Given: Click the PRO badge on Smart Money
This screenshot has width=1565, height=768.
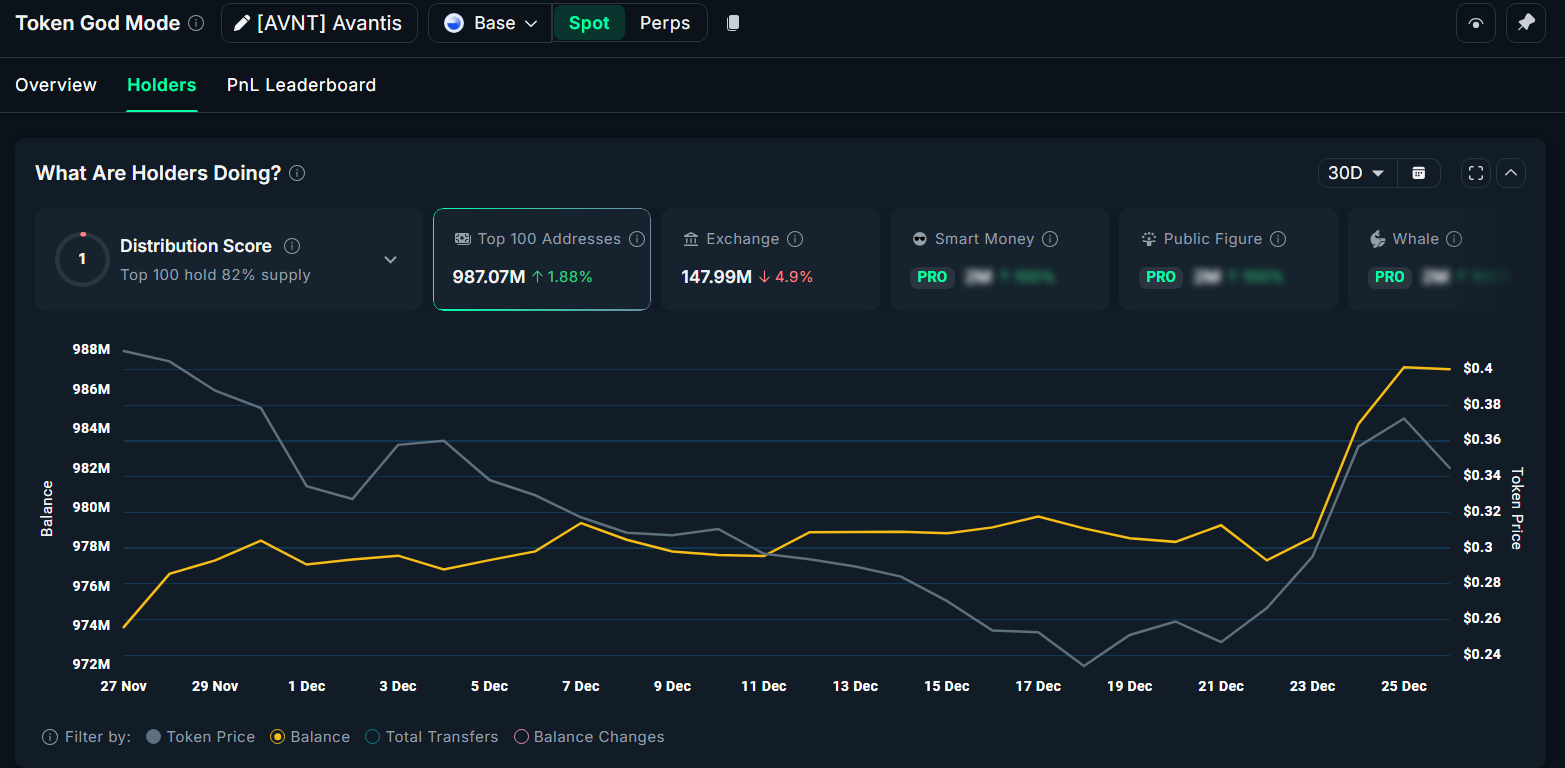Looking at the screenshot, I should click(932, 277).
